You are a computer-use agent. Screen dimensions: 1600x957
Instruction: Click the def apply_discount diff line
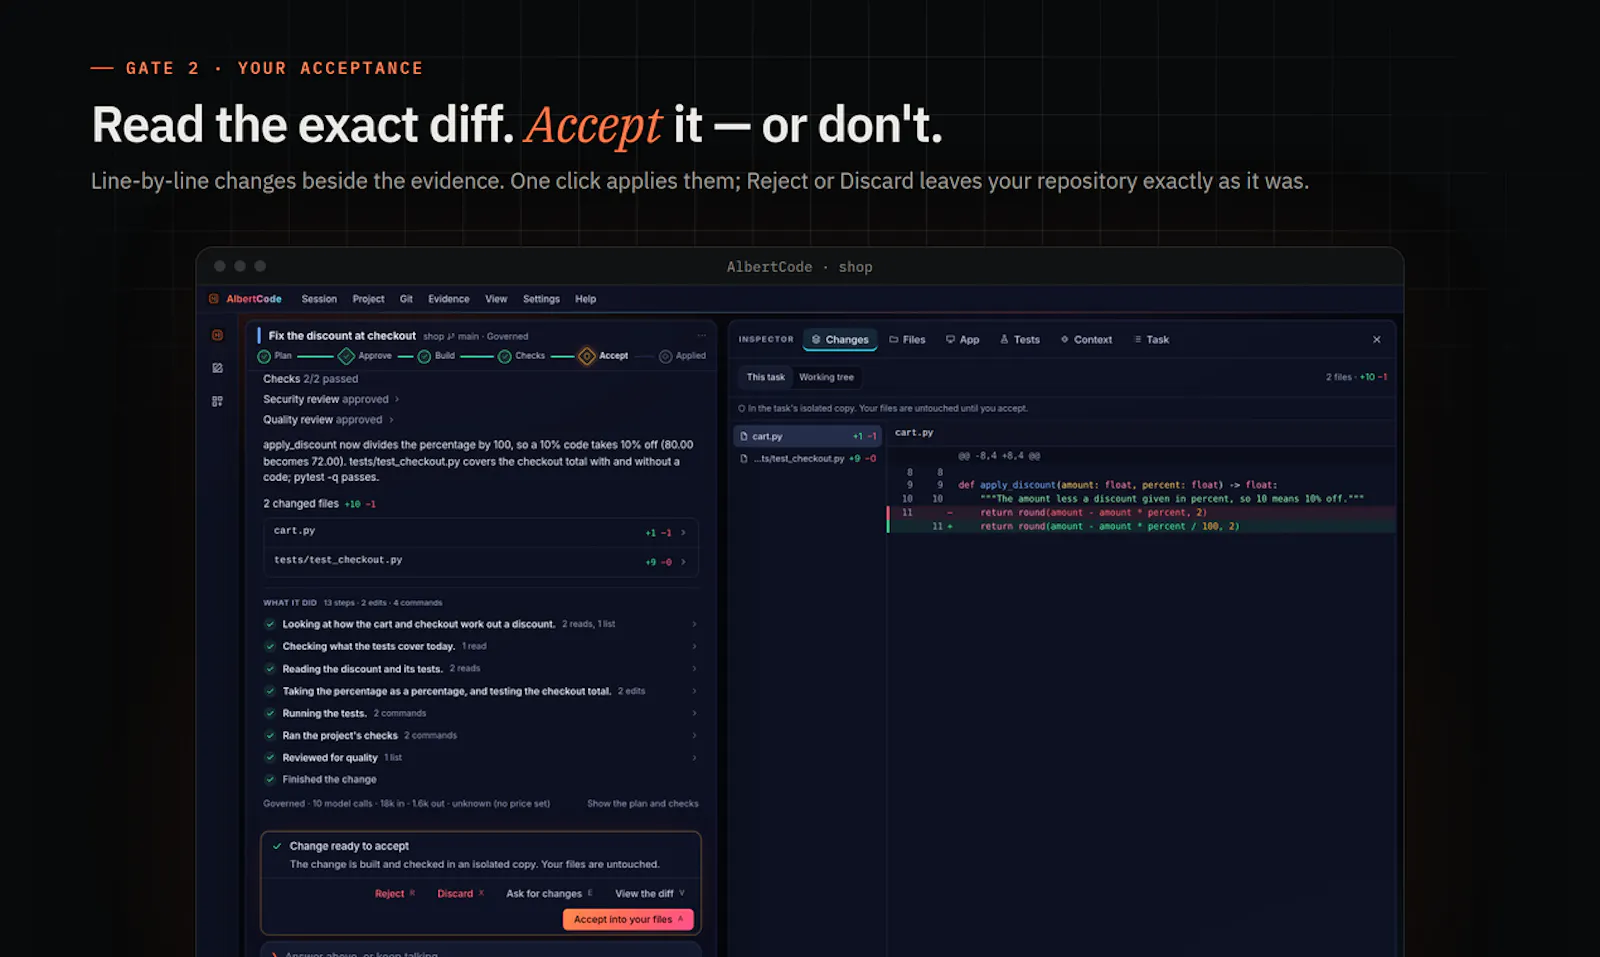point(1141,485)
